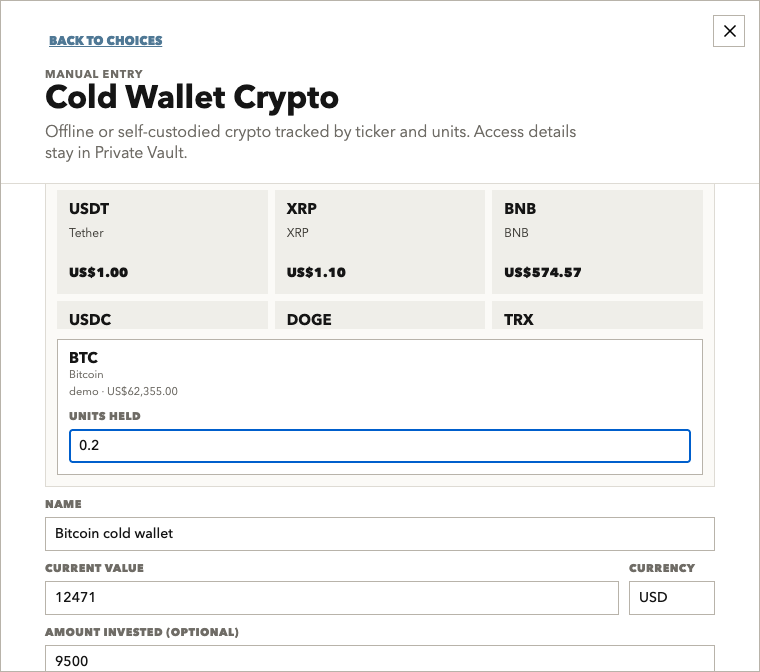The width and height of the screenshot is (760, 672).
Task: Click the Cold Wallet Crypto heading
Action: pyautogui.click(x=192, y=98)
